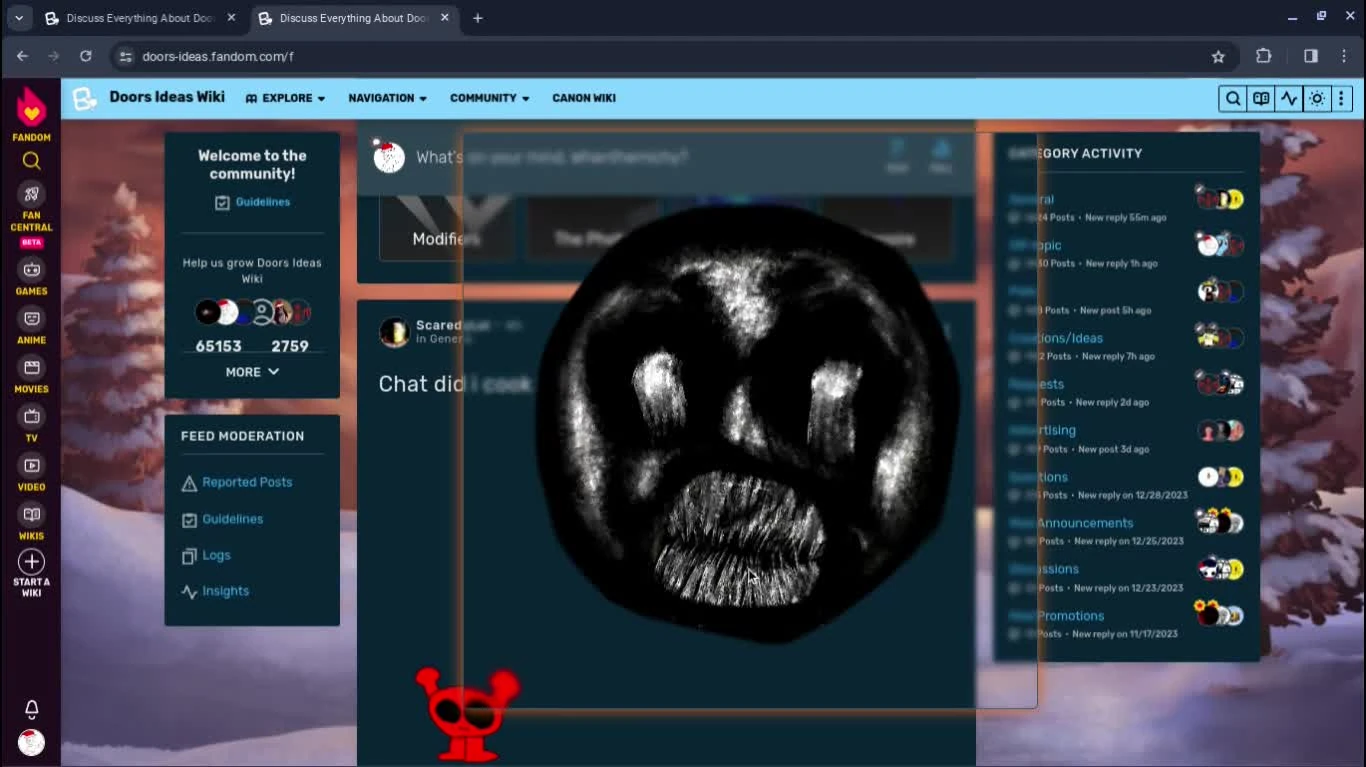This screenshot has width=1366, height=767.
Task: Open Fandom search in the left rail
Action: click(31, 160)
